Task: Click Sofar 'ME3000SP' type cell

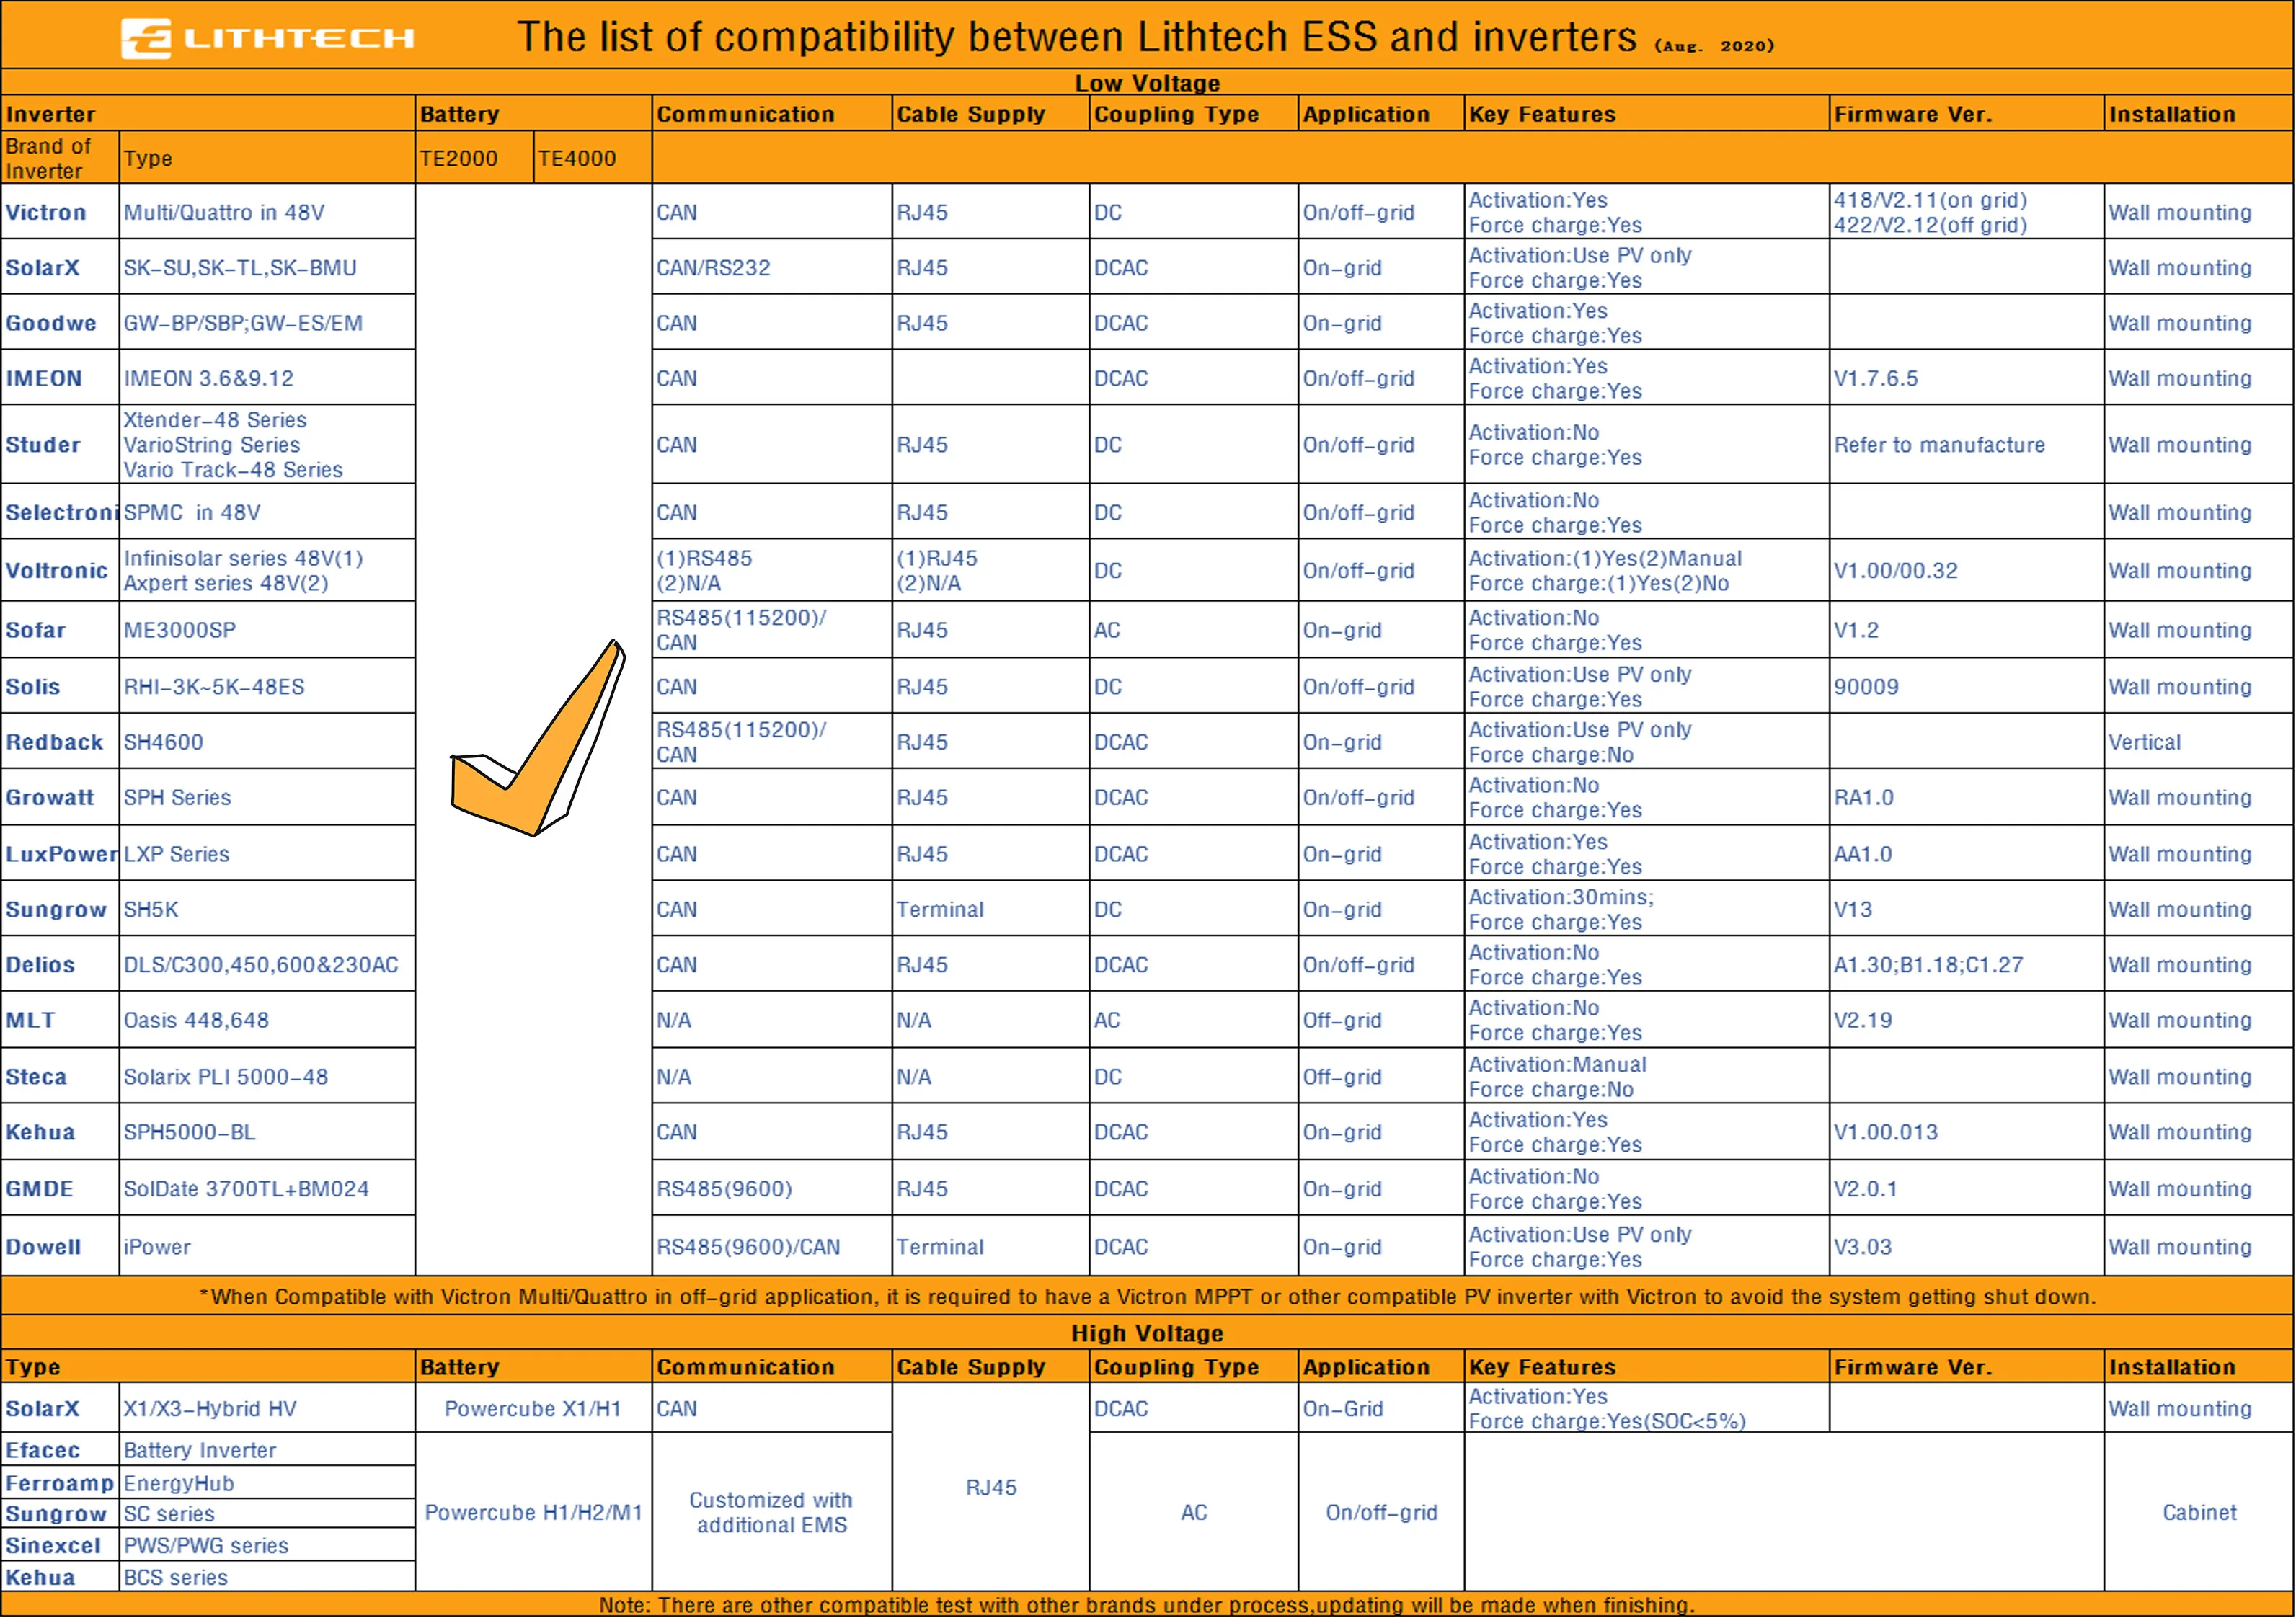Action: click(x=267, y=630)
